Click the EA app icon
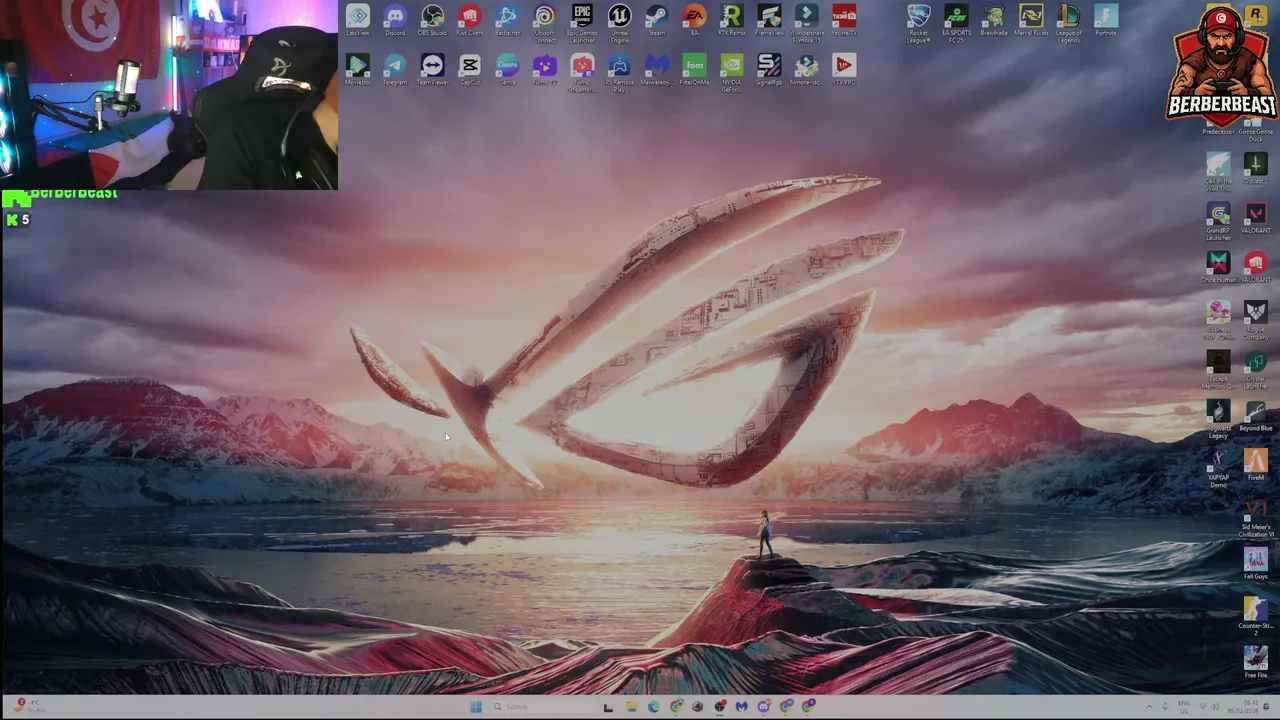Viewport: 1280px width, 720px height. coord(694,20)
